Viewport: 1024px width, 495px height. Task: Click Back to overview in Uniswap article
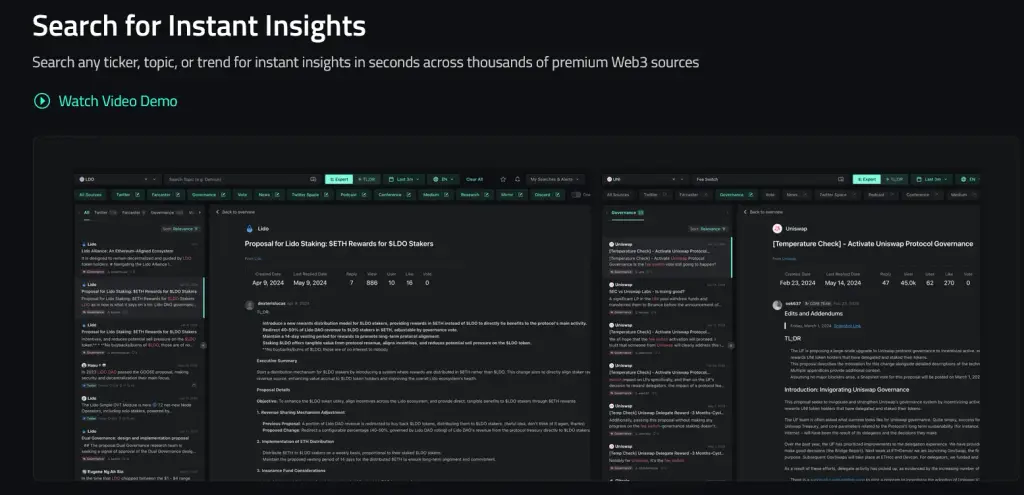coord(763,212)
